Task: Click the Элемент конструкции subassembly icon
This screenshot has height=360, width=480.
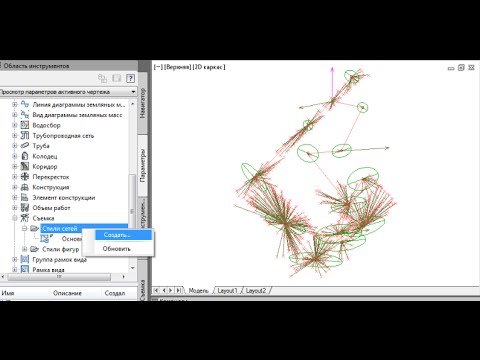Action: [x=25, y=197]
